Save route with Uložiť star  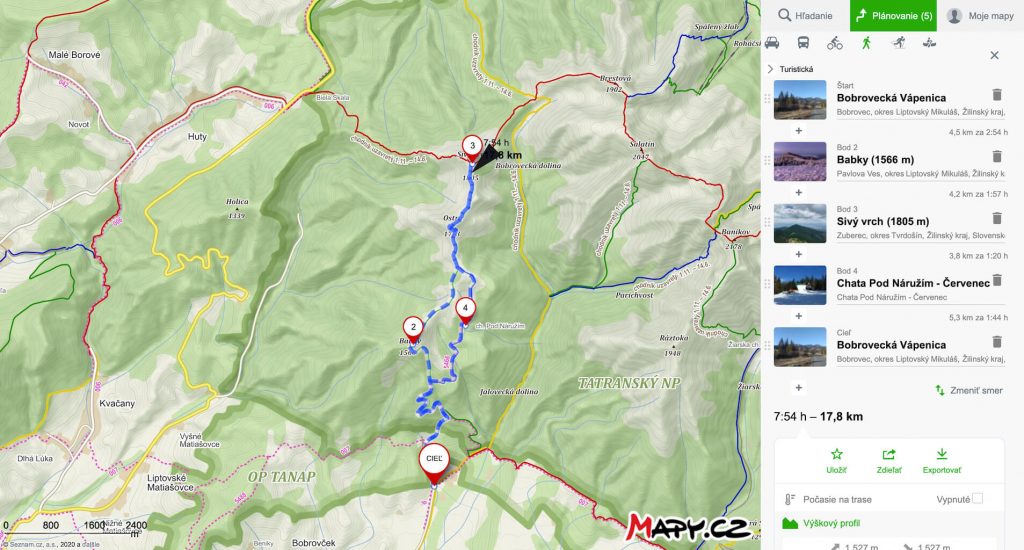837,461
